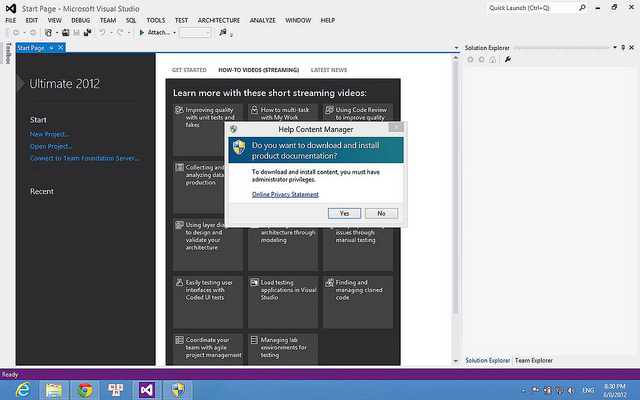Click the Quick Launch search magnifier icon
The image size is (640, 400).
pos(582,7)
